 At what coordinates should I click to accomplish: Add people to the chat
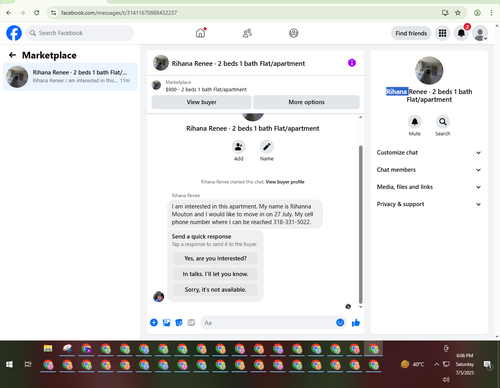(x=238, y=147)
